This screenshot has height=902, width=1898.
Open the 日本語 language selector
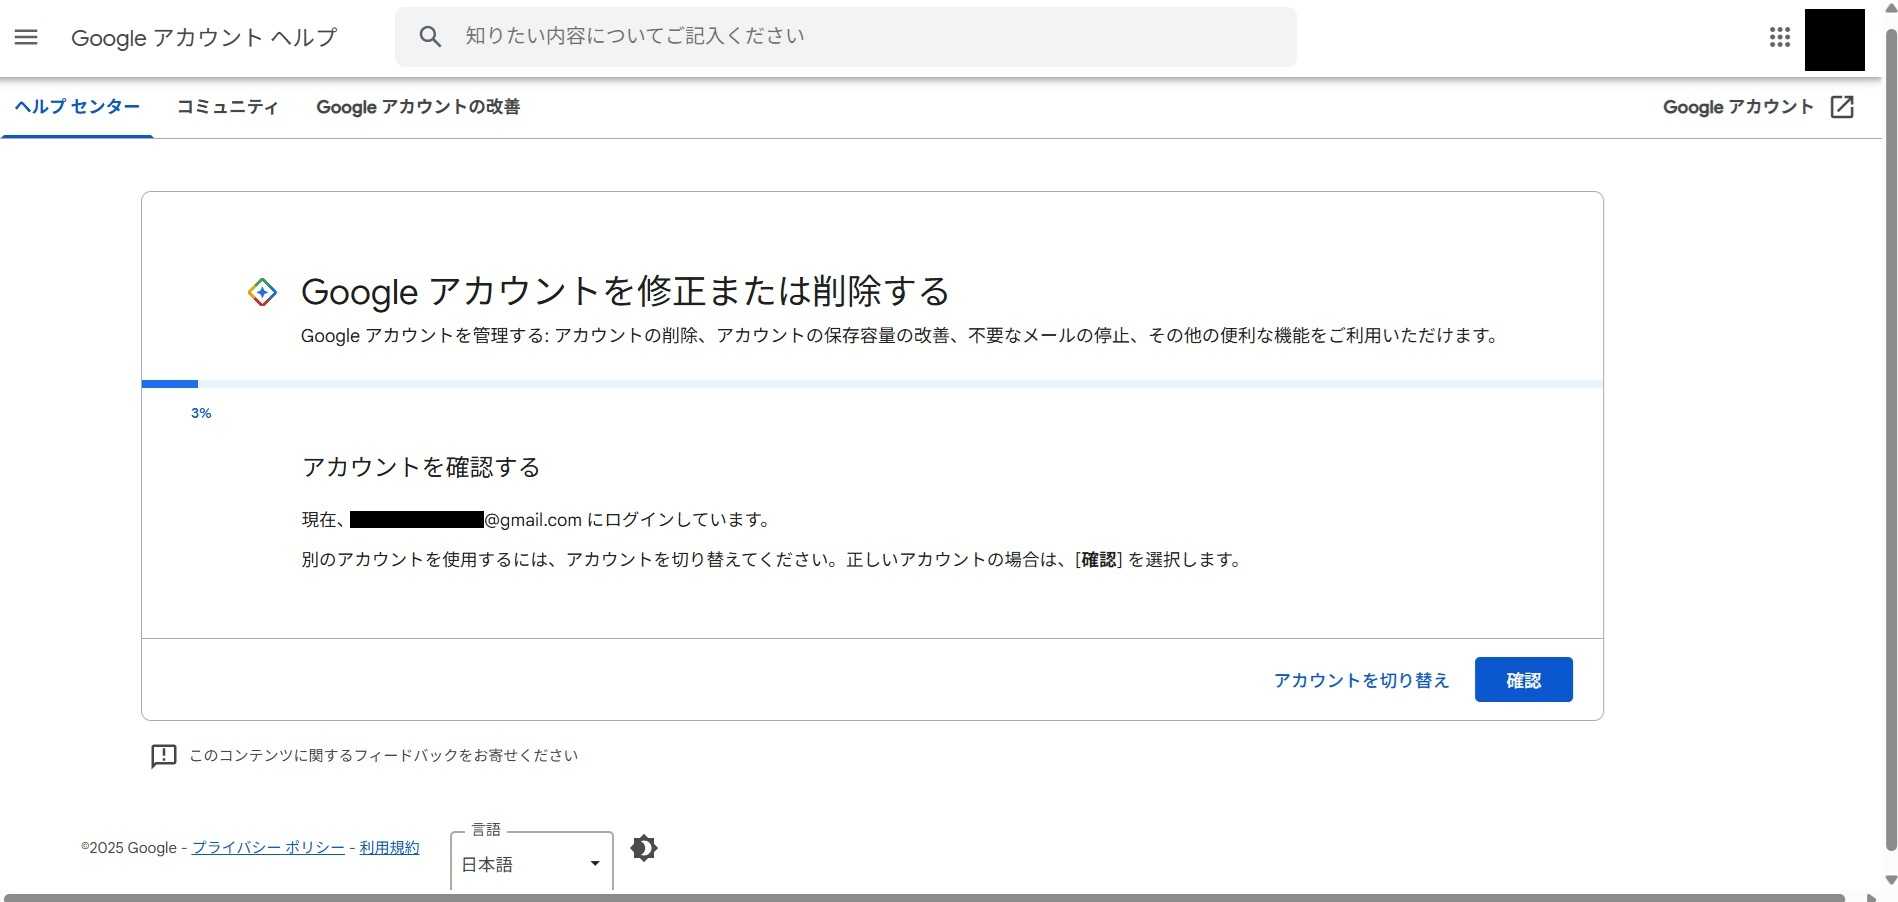pyautogui.click(x=490, y=864)
